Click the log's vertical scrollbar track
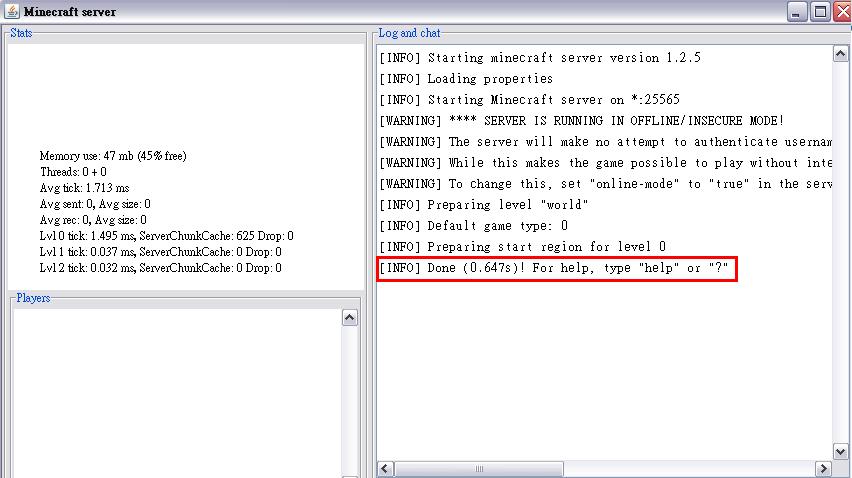Viewport: 852px width, 478px height. (x=841, y=250)
